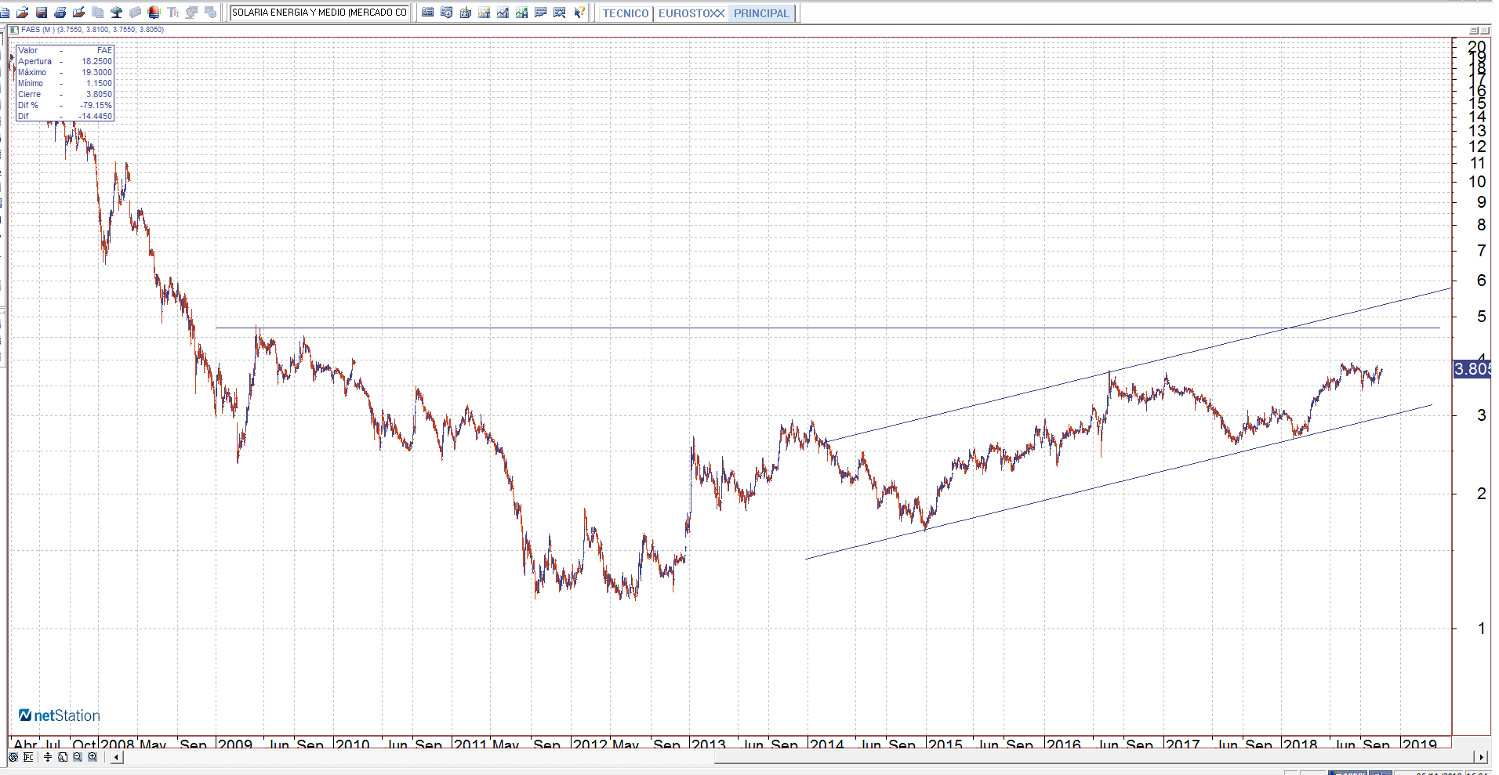Screen dimensions: 1499x775
Task: Click the help arrow question-mark icon
Action: (x=579, y=13)
